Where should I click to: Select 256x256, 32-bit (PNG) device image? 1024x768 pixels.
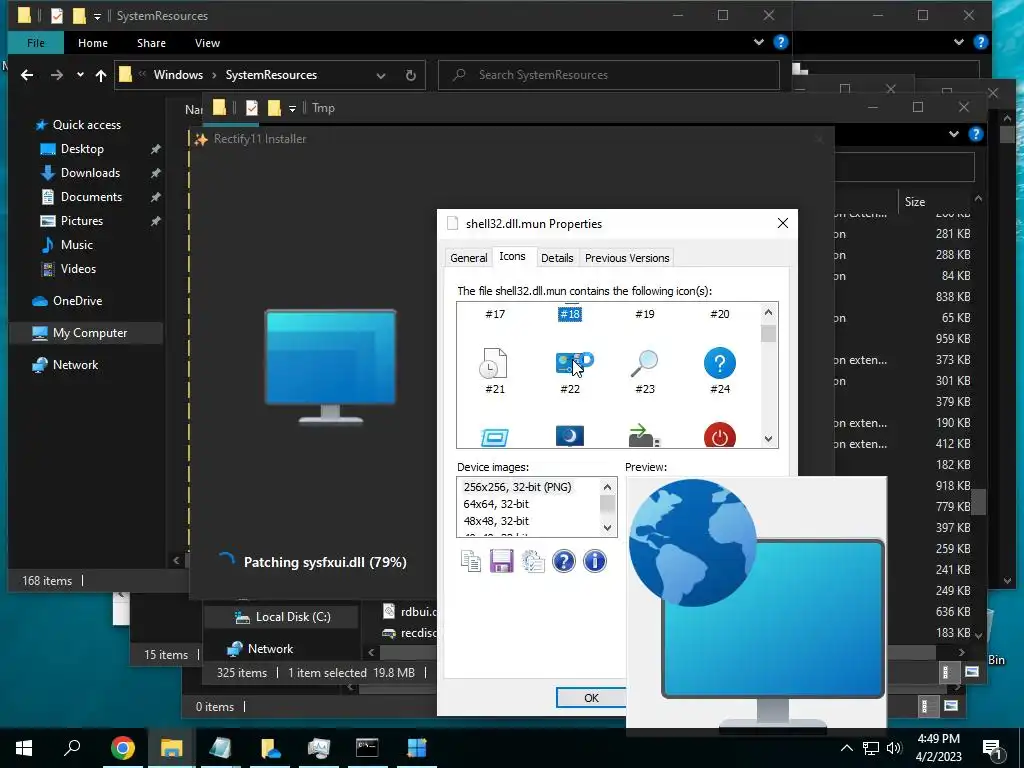(517, 487)
